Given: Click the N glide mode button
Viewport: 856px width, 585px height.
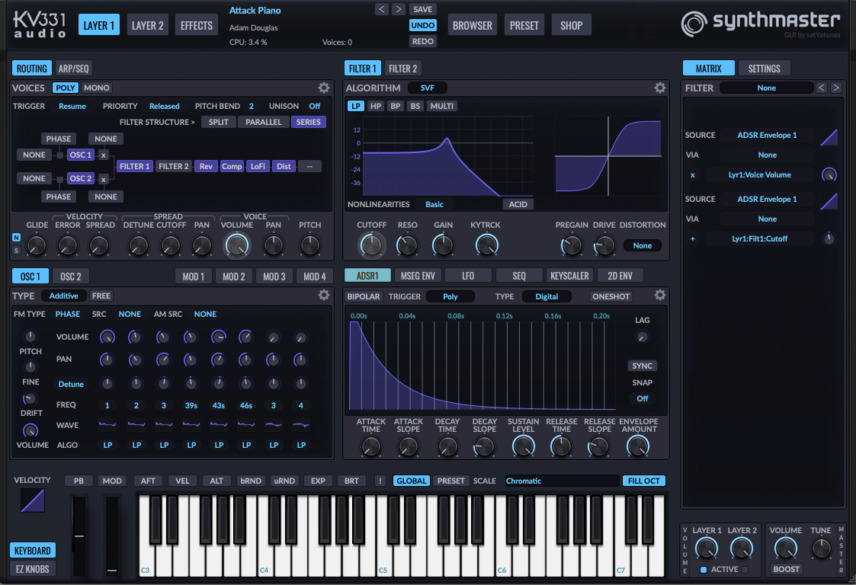Looking at the screenshot, I should 16,237.
